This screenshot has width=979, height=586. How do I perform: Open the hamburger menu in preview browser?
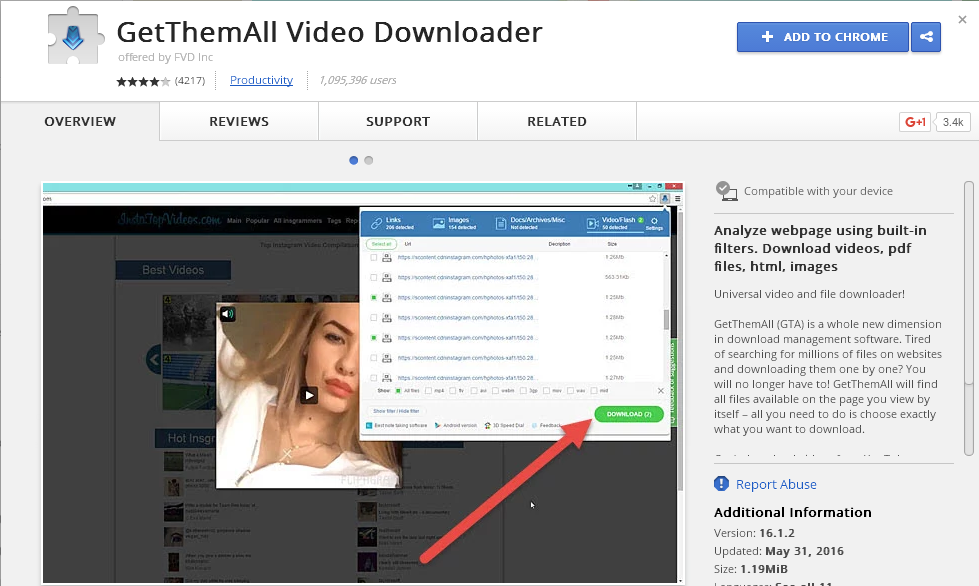(x=677, y=198)
